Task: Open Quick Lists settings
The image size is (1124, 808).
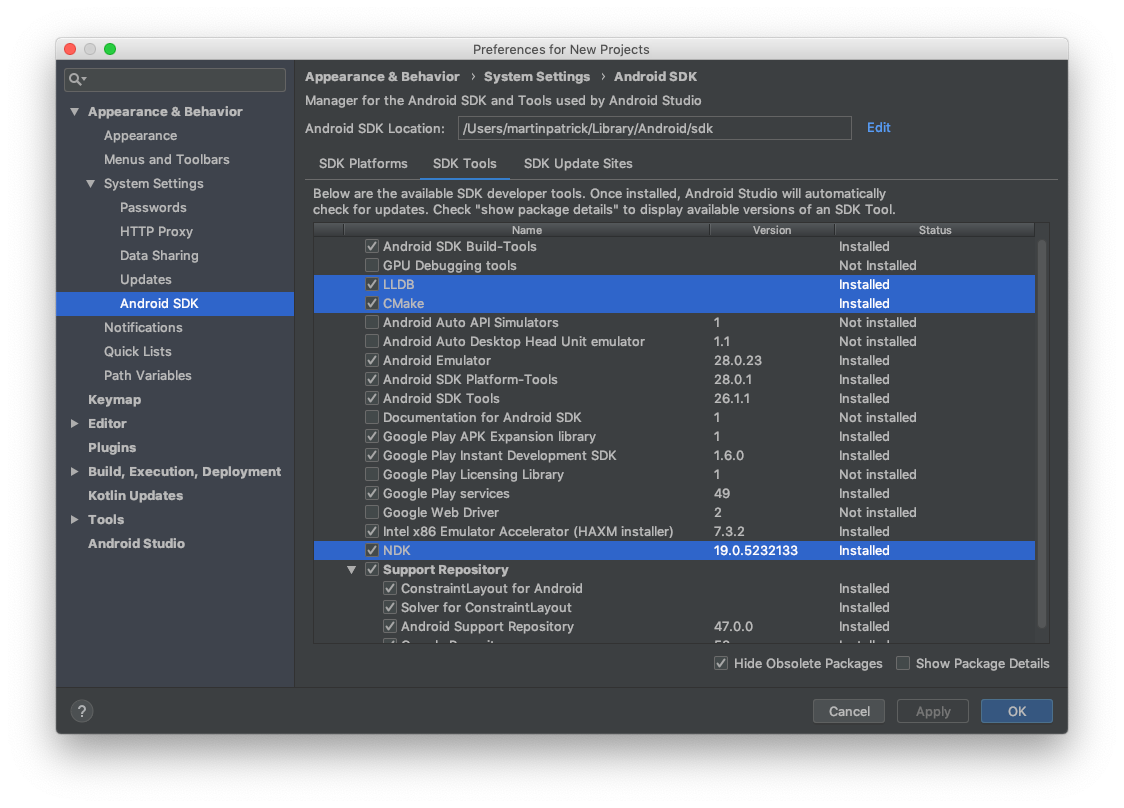Action: click(x=138, y=351)
